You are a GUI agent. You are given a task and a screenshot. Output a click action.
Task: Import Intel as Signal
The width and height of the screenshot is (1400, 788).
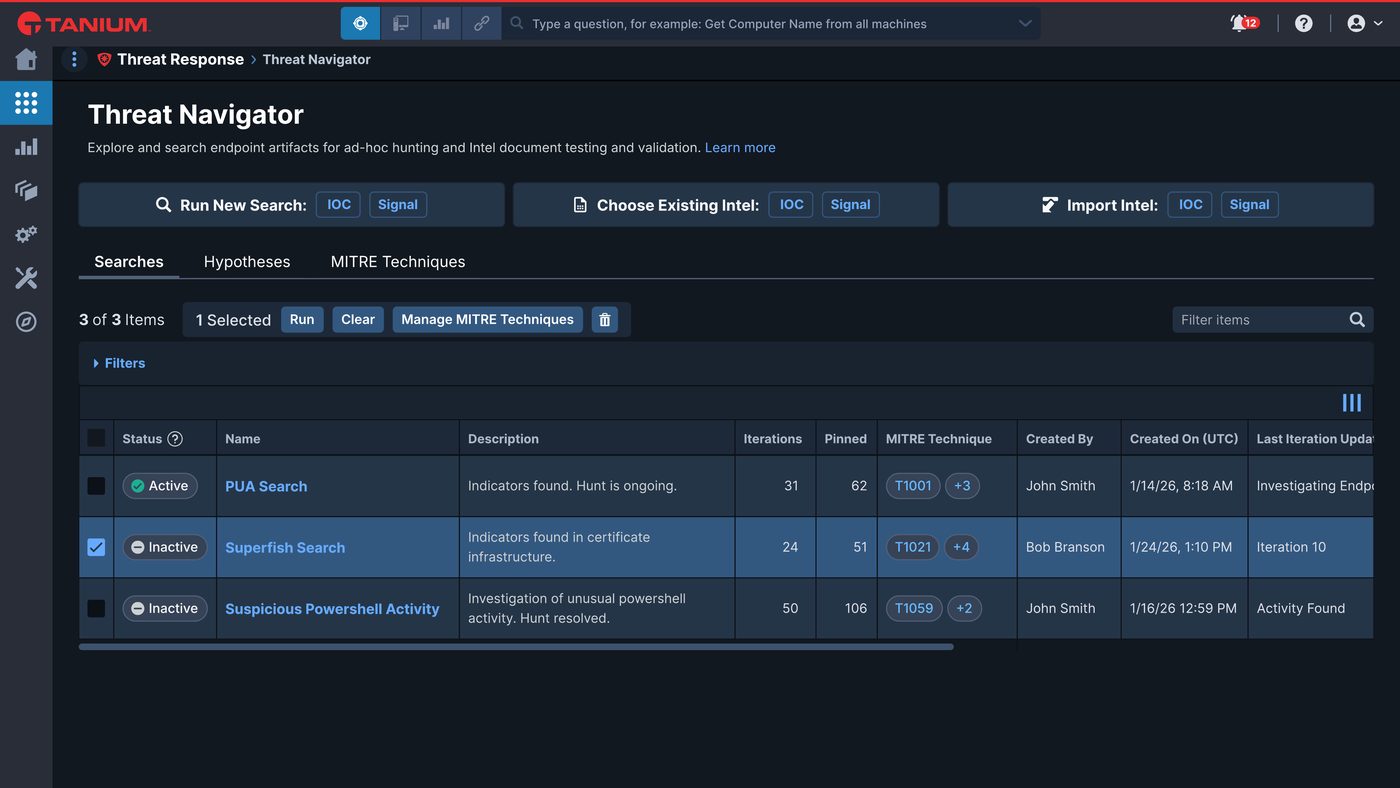point(1249,204)
